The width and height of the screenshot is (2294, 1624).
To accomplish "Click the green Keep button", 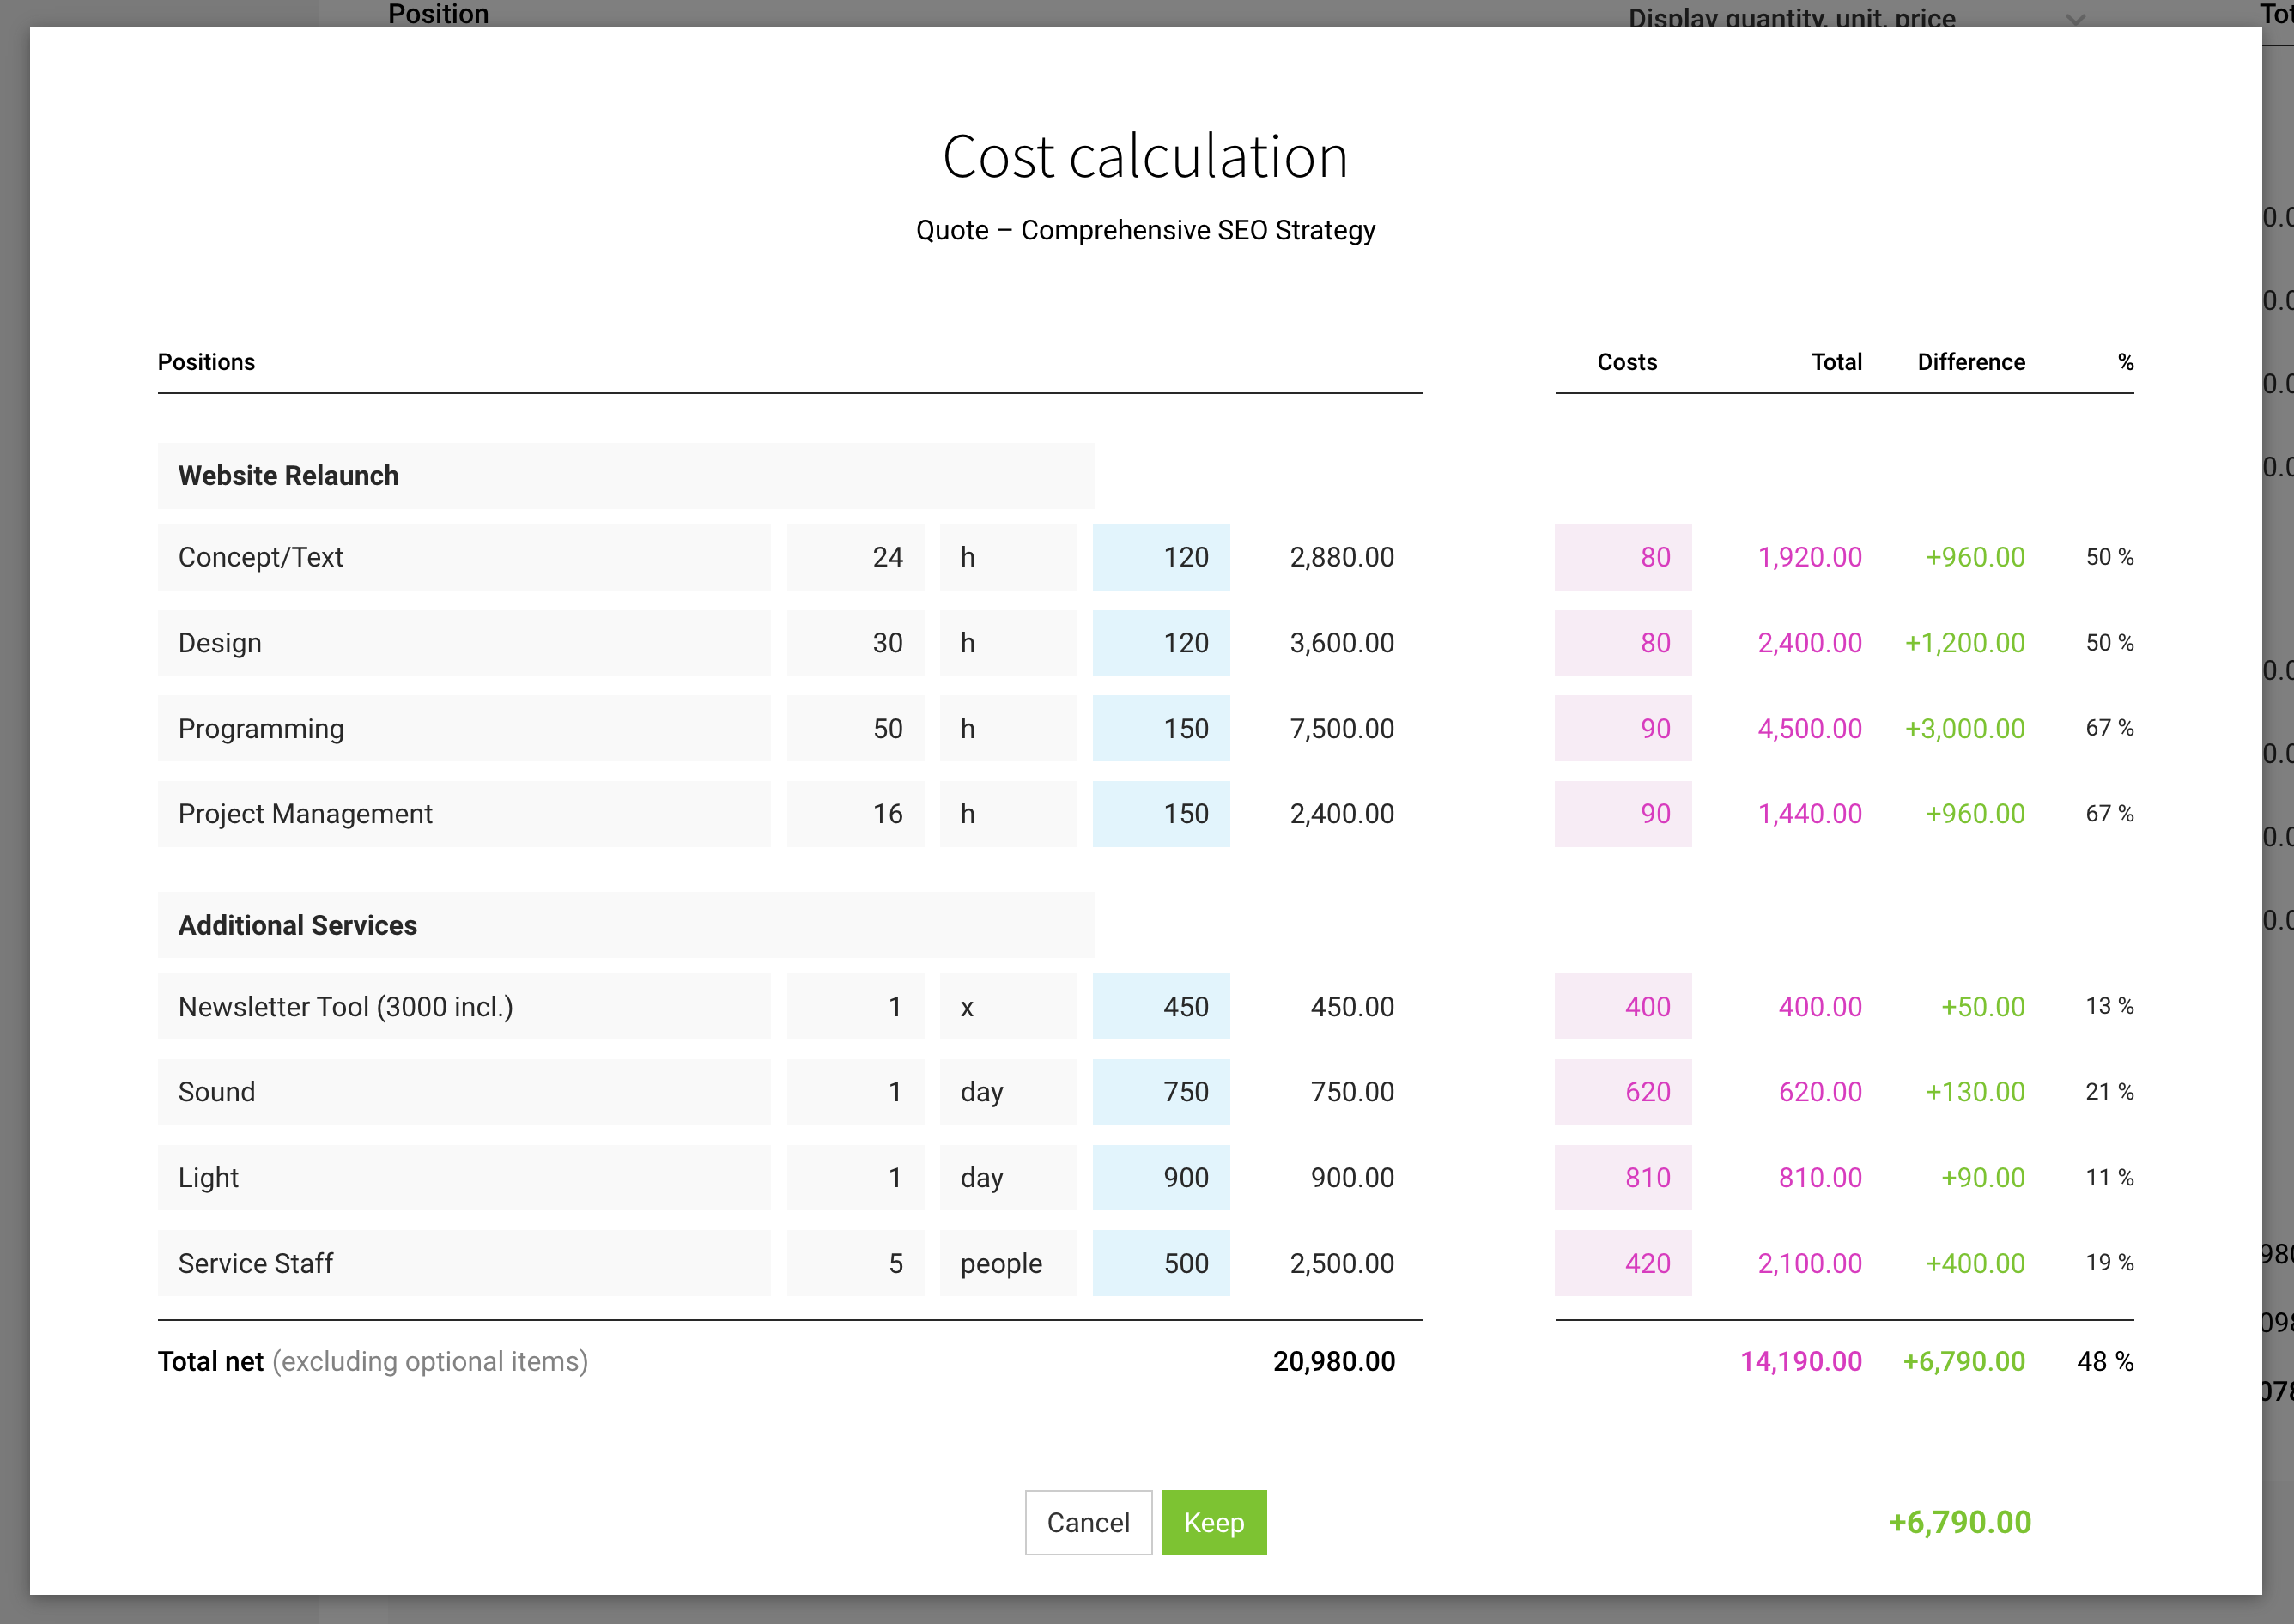I will click(x=1214, y=1522).
